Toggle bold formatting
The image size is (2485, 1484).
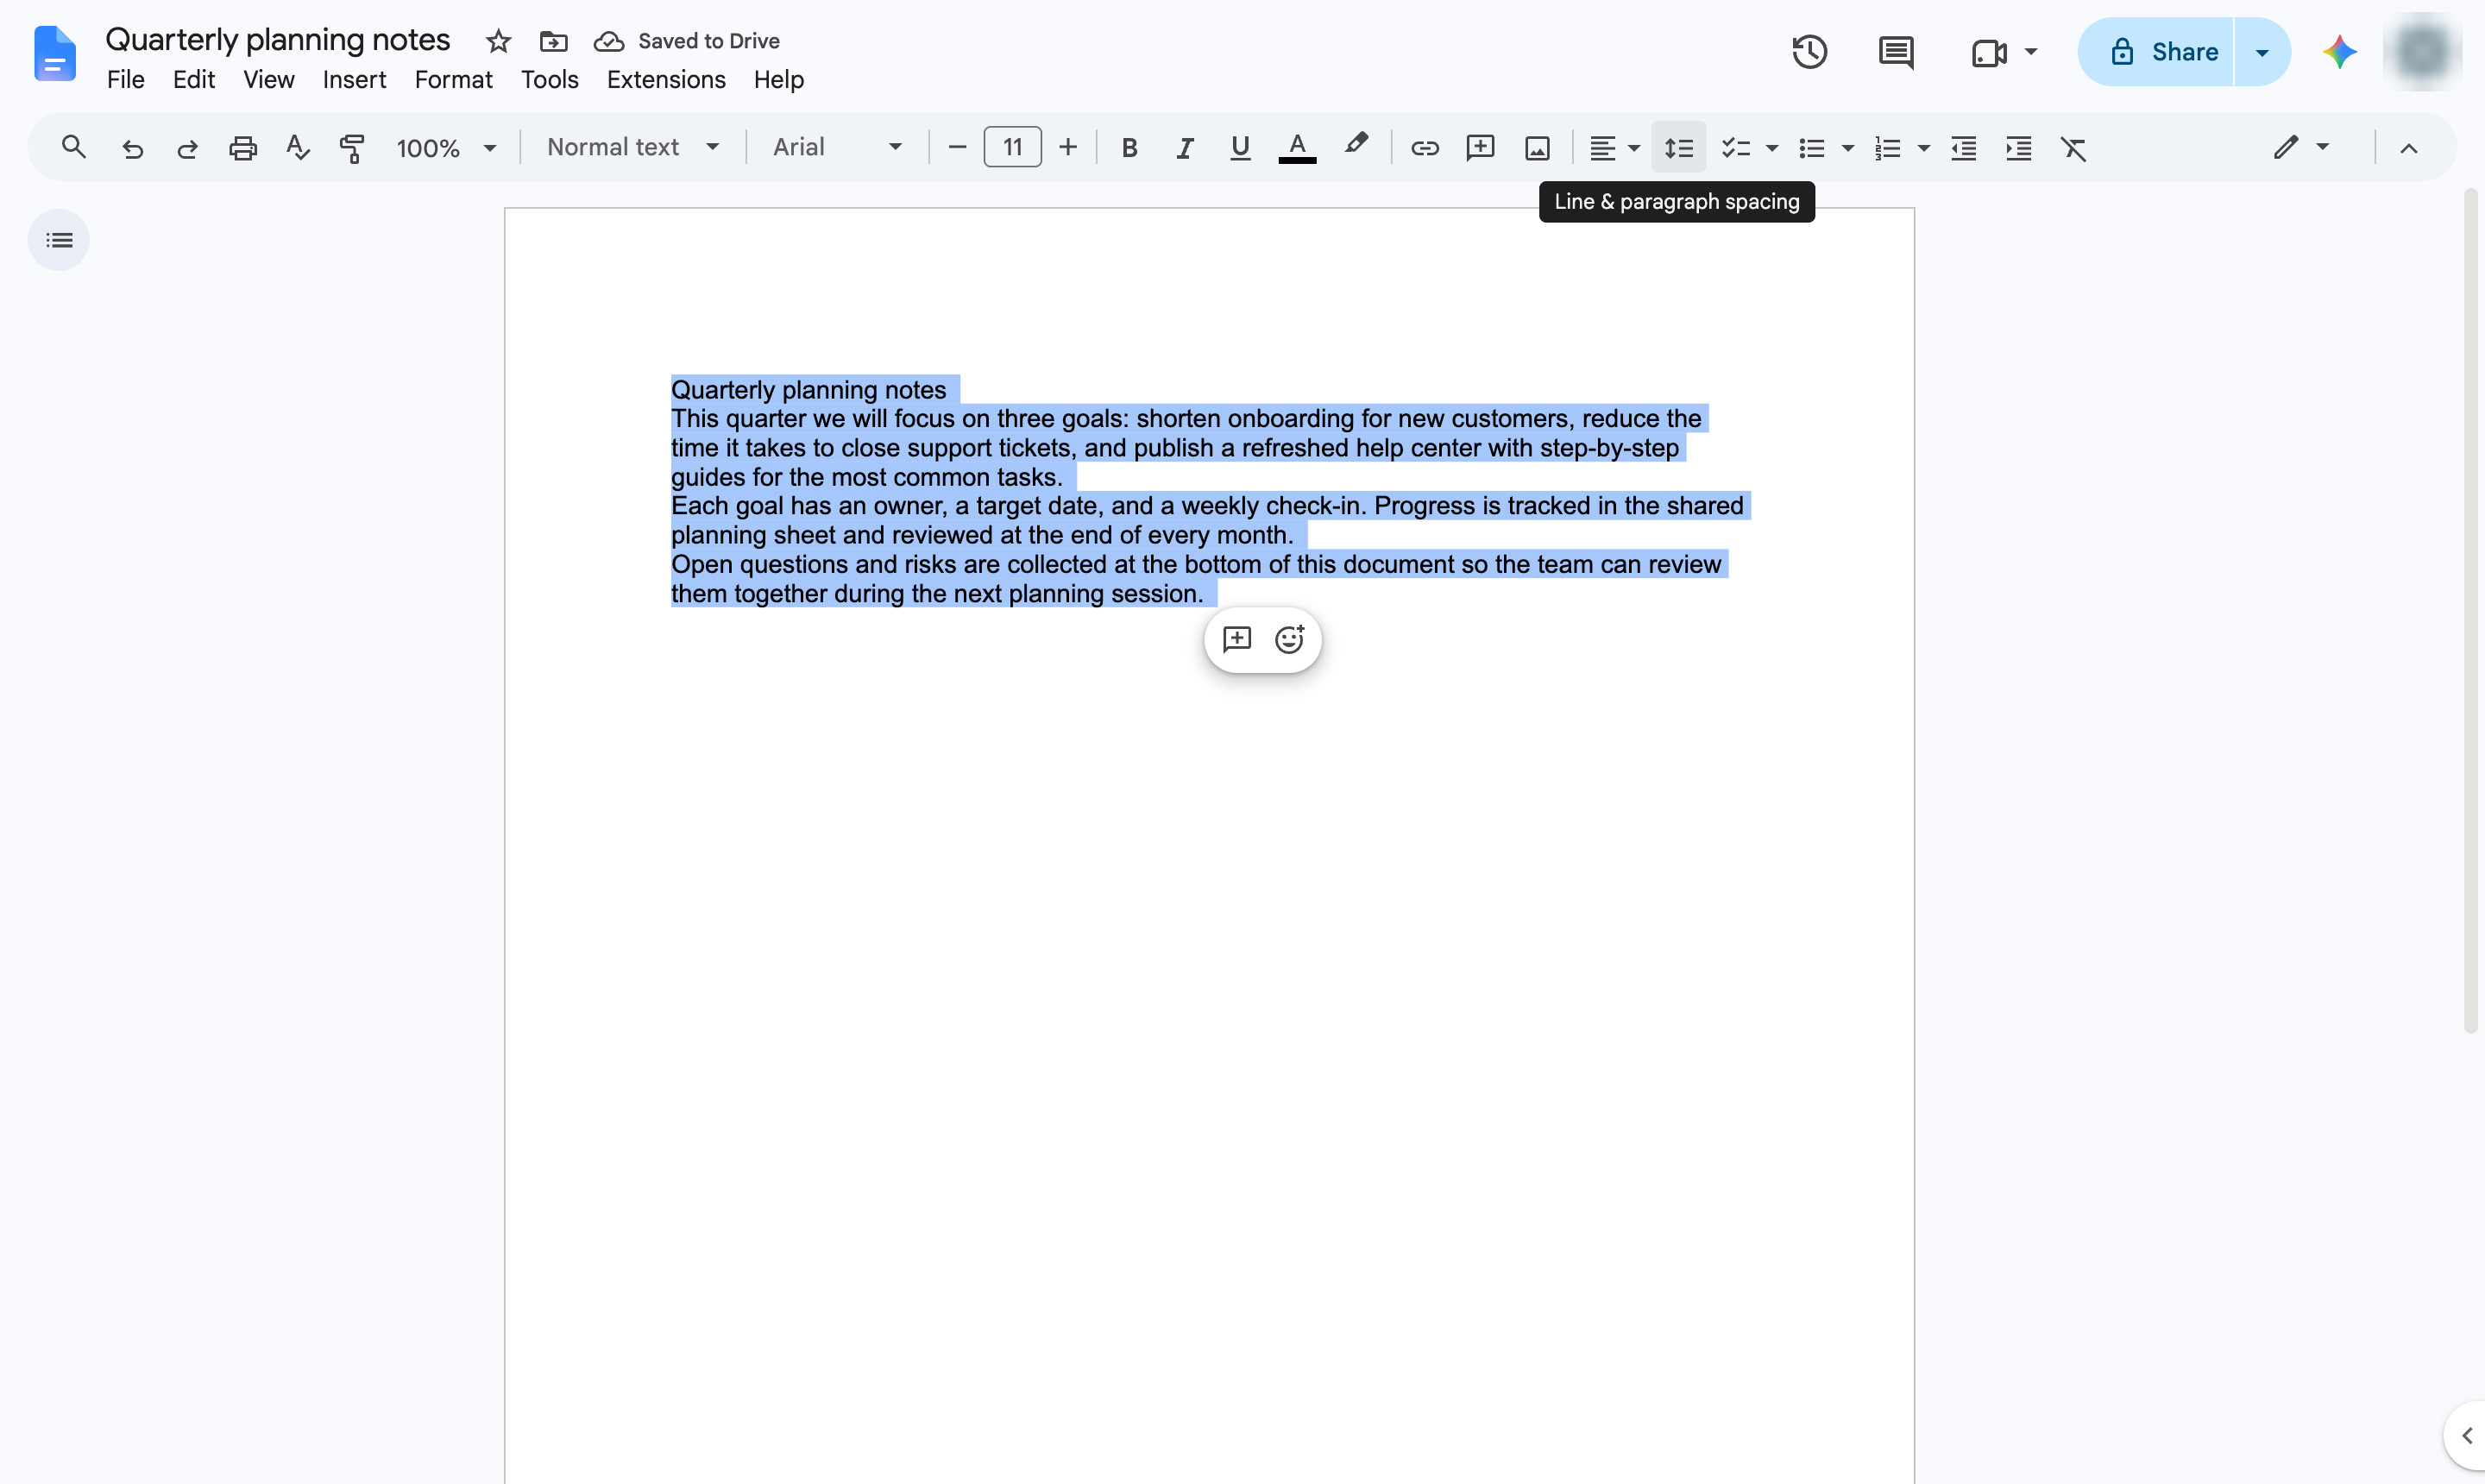(x=1129, y=148)
